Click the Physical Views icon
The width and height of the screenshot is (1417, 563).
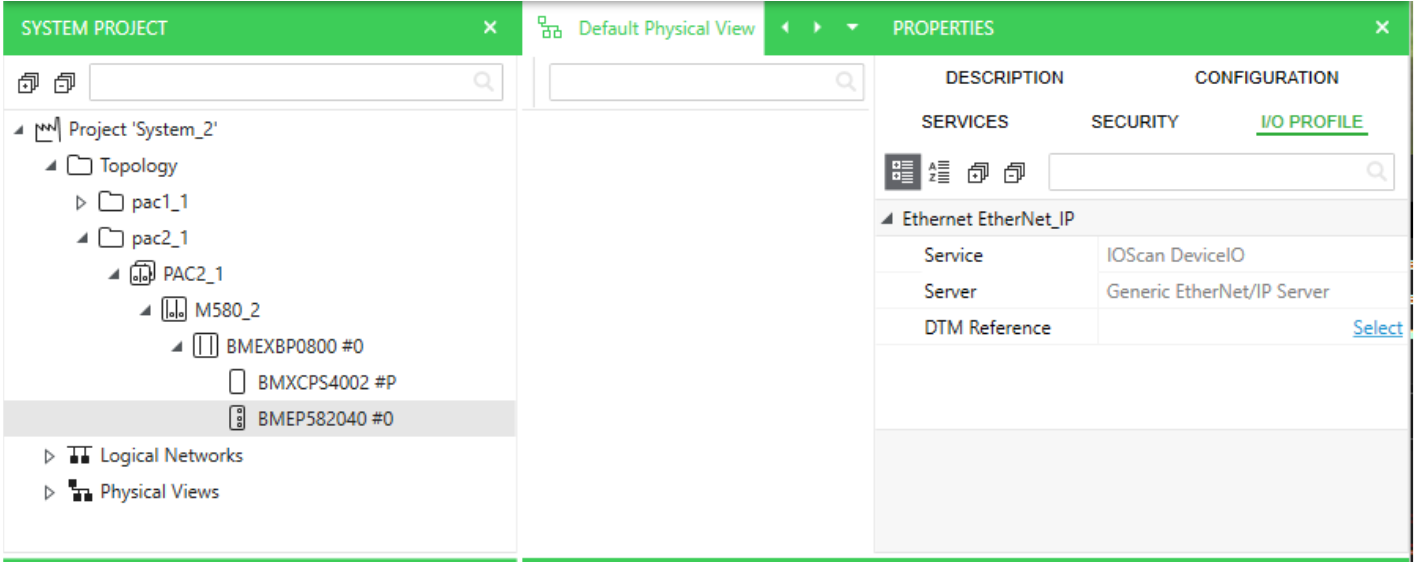click(x=80, y=491)
